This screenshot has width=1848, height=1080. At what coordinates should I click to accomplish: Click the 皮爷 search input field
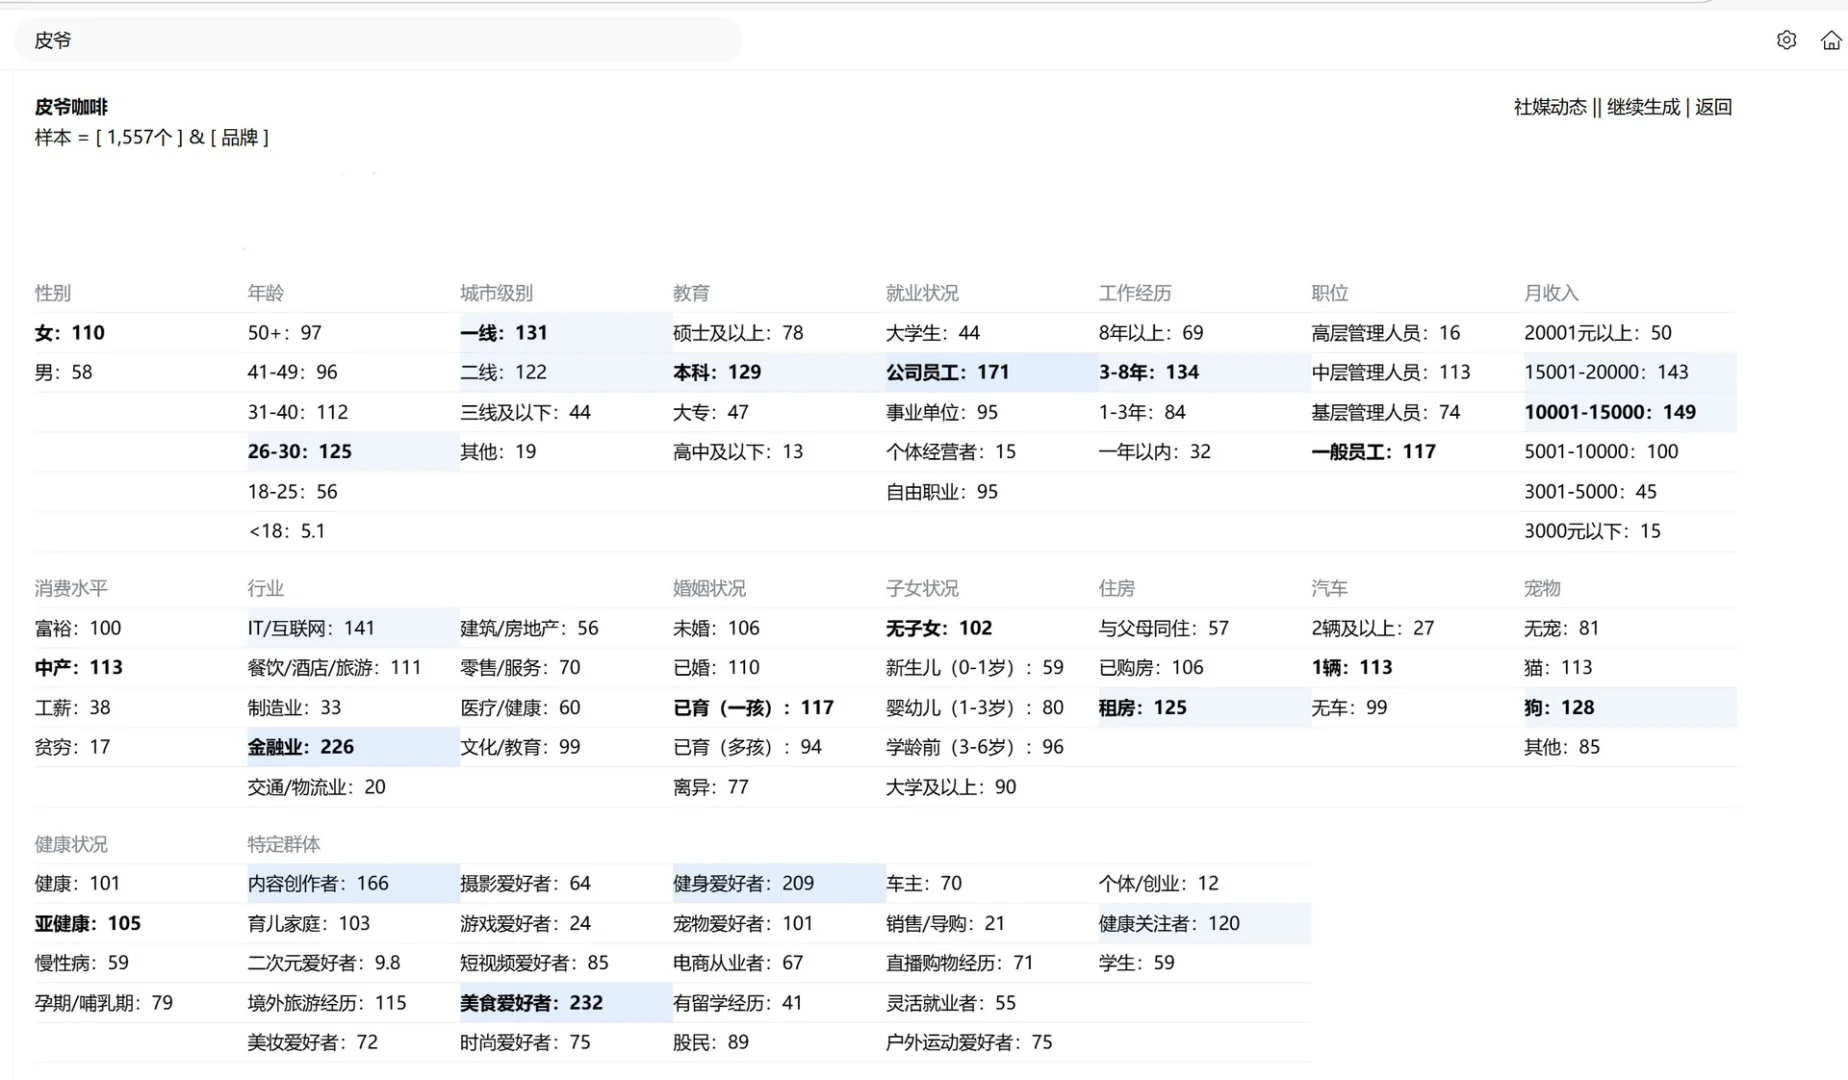378,40
